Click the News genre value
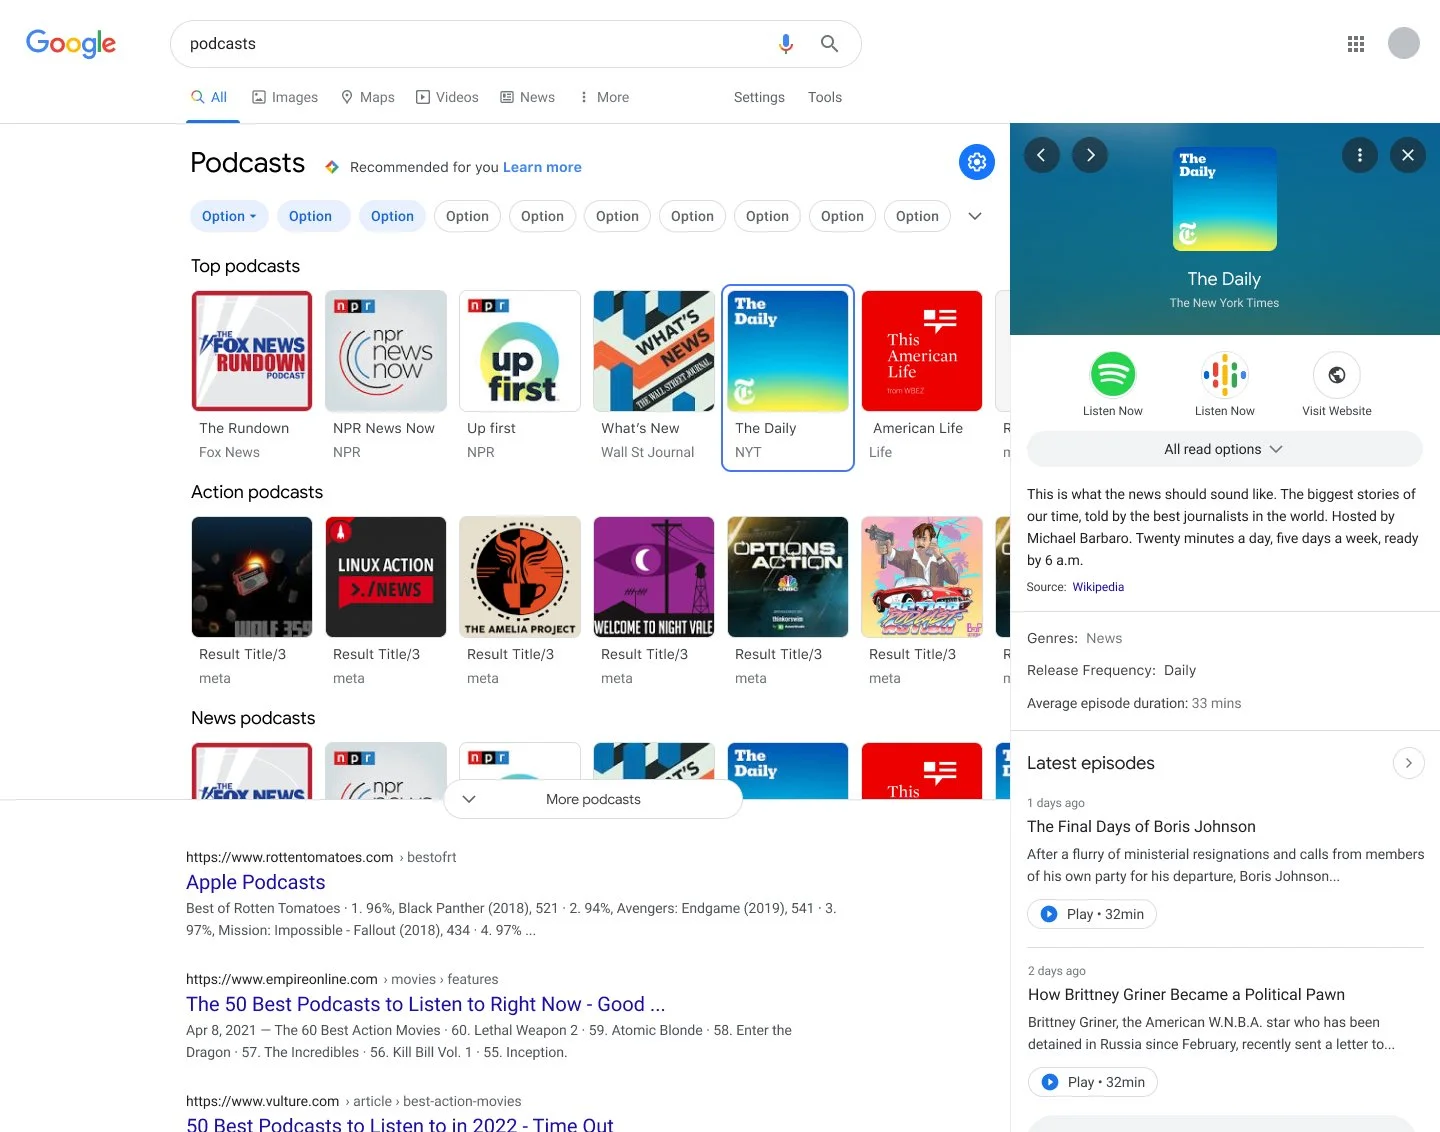 click(x=1104, y=638)
